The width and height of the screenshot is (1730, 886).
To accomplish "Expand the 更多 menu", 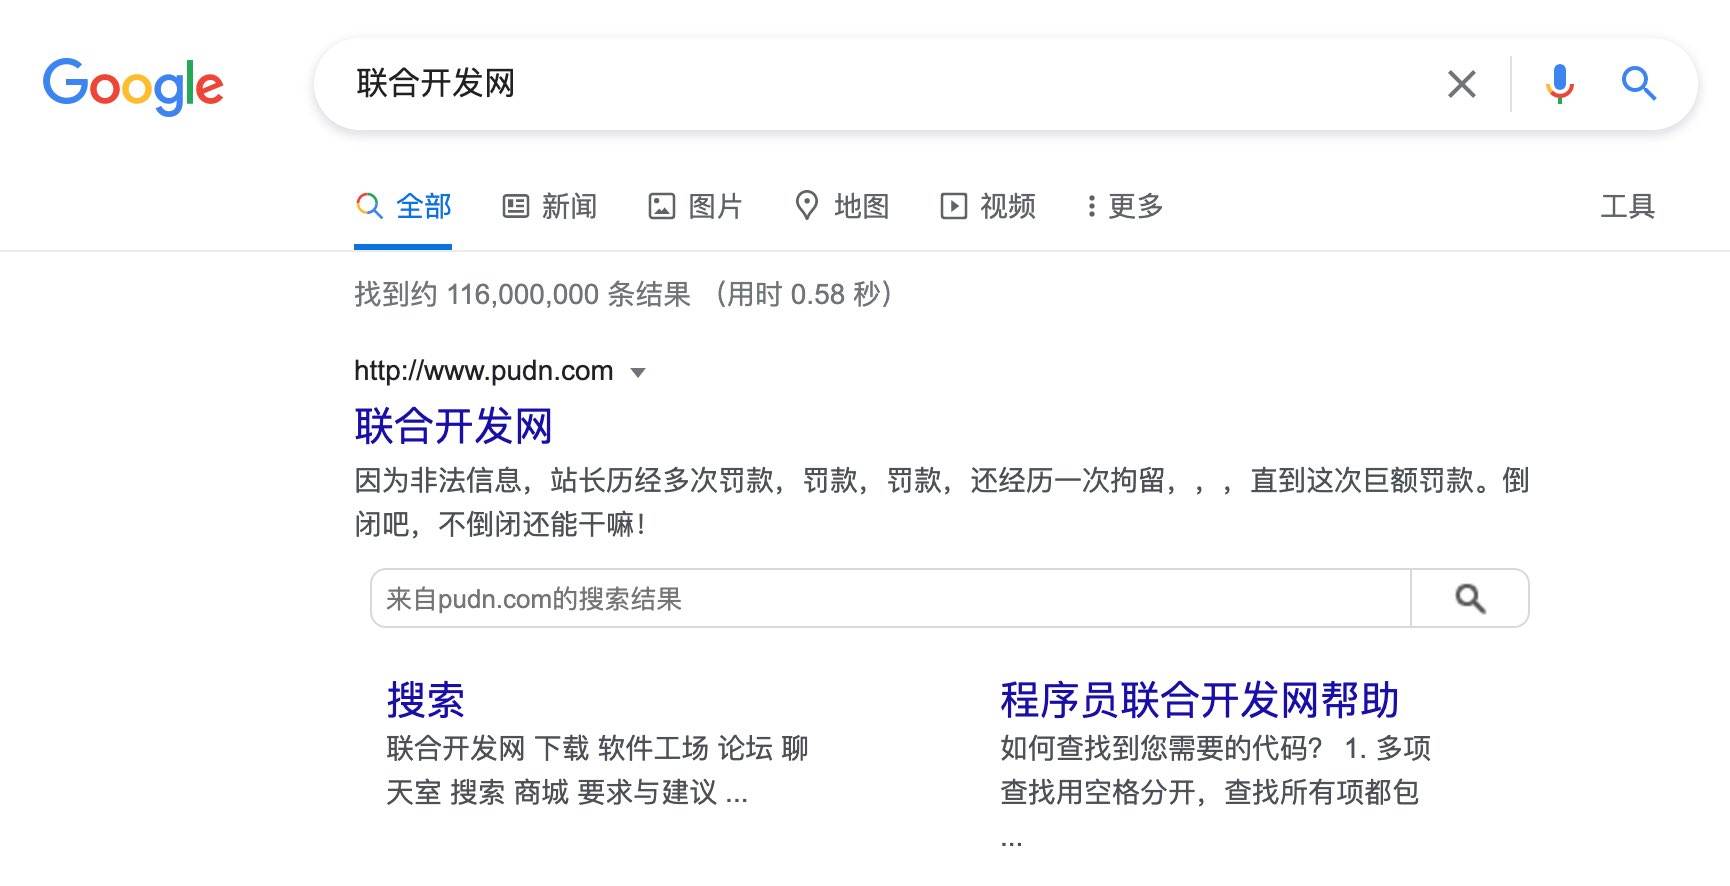I will [1125, 206].
